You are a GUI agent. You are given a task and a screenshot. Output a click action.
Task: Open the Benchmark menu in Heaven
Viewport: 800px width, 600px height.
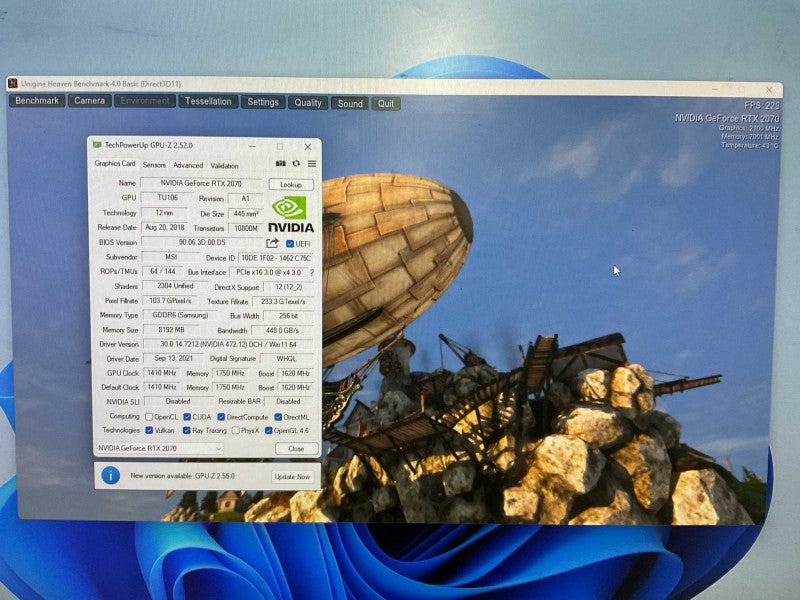pos(37,101)
